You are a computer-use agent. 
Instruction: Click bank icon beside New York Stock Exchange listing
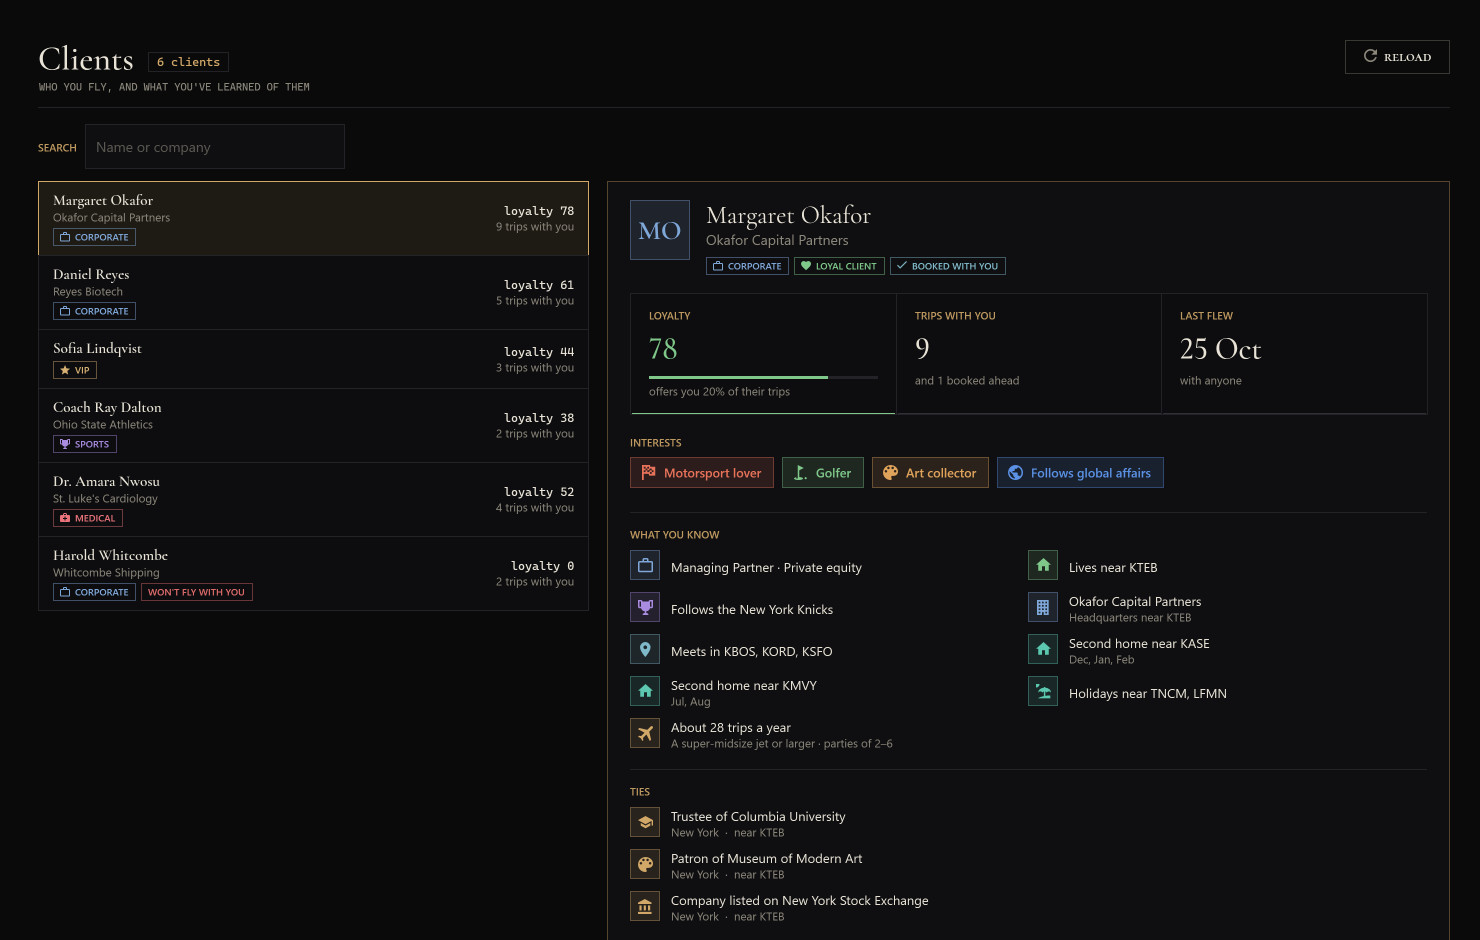coord(645,907)
